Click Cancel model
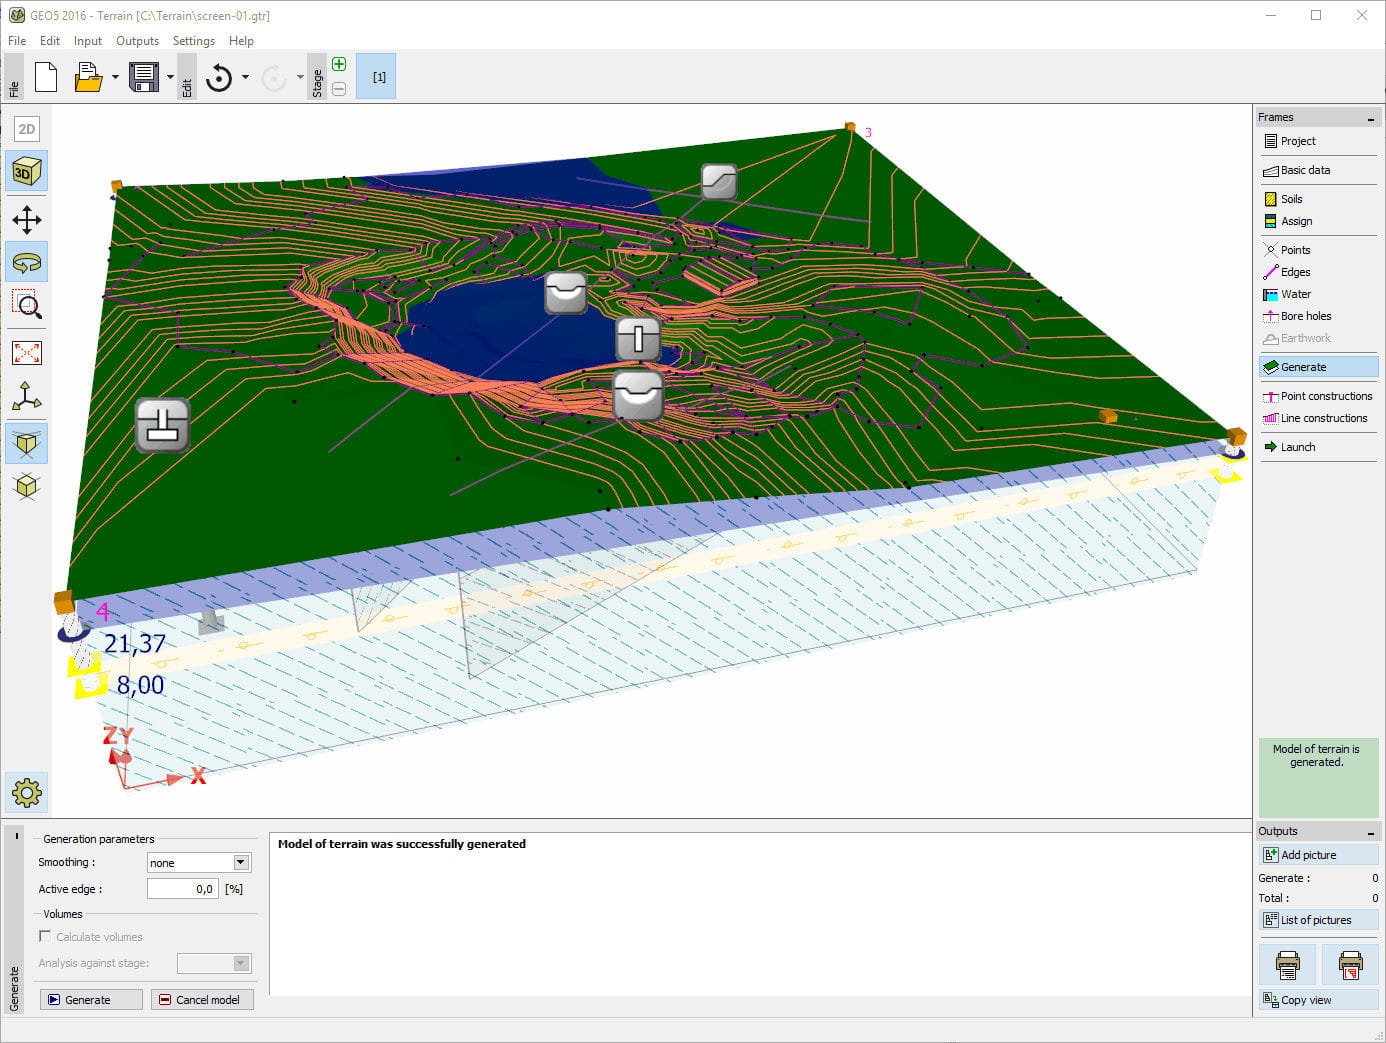 tap(202, 999)
